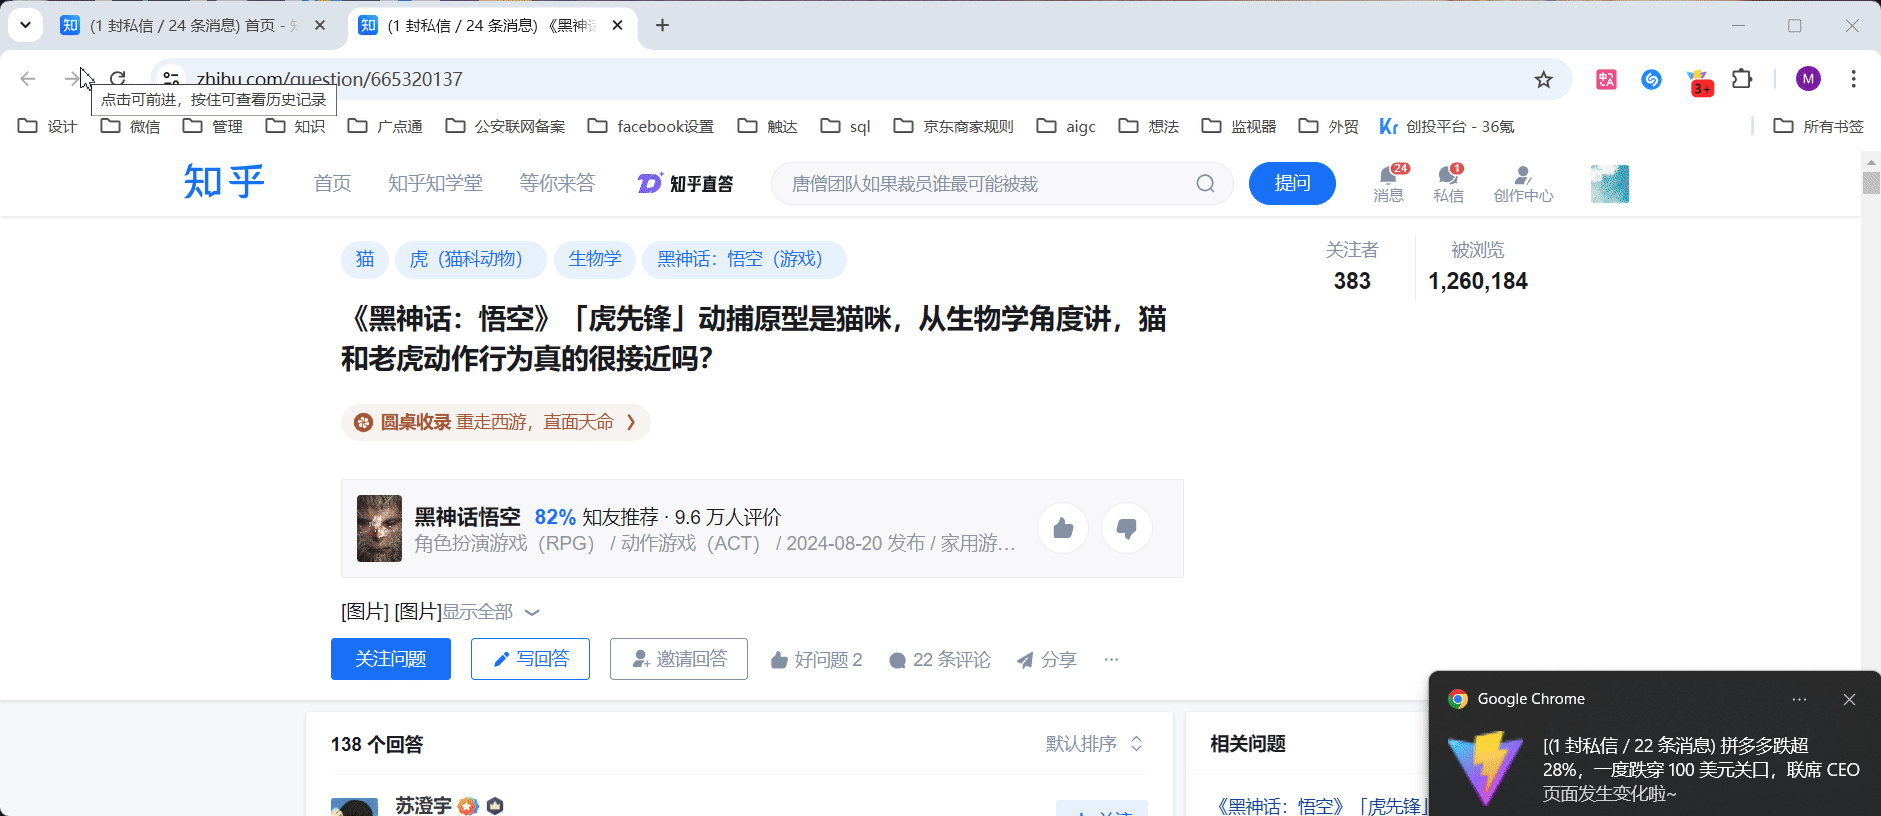
Task: Open the Chrome profile avatar M
Action: click(1808, 79)
